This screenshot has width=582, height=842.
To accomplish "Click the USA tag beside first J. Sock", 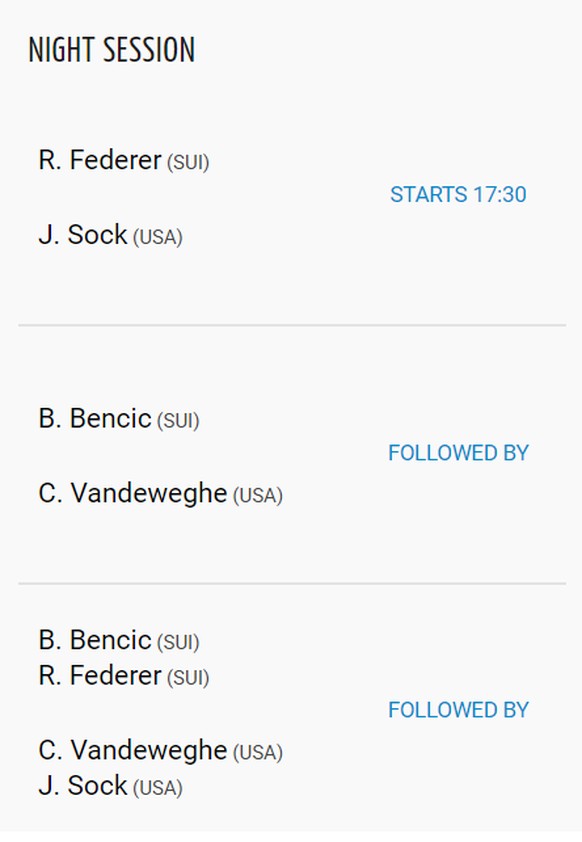I will 158,237.
